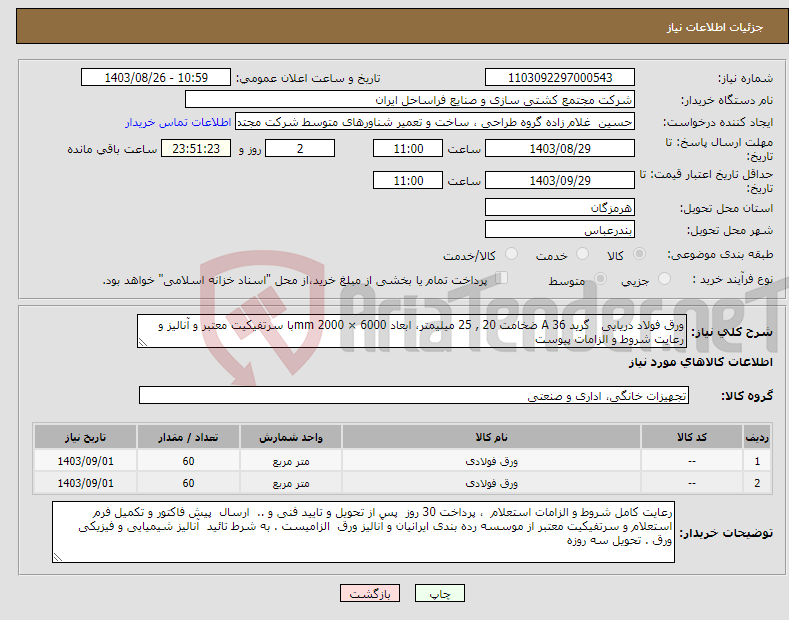Click ورق فولادی in row 1
The height and width of the screenshot is (620, 789).
491,461
